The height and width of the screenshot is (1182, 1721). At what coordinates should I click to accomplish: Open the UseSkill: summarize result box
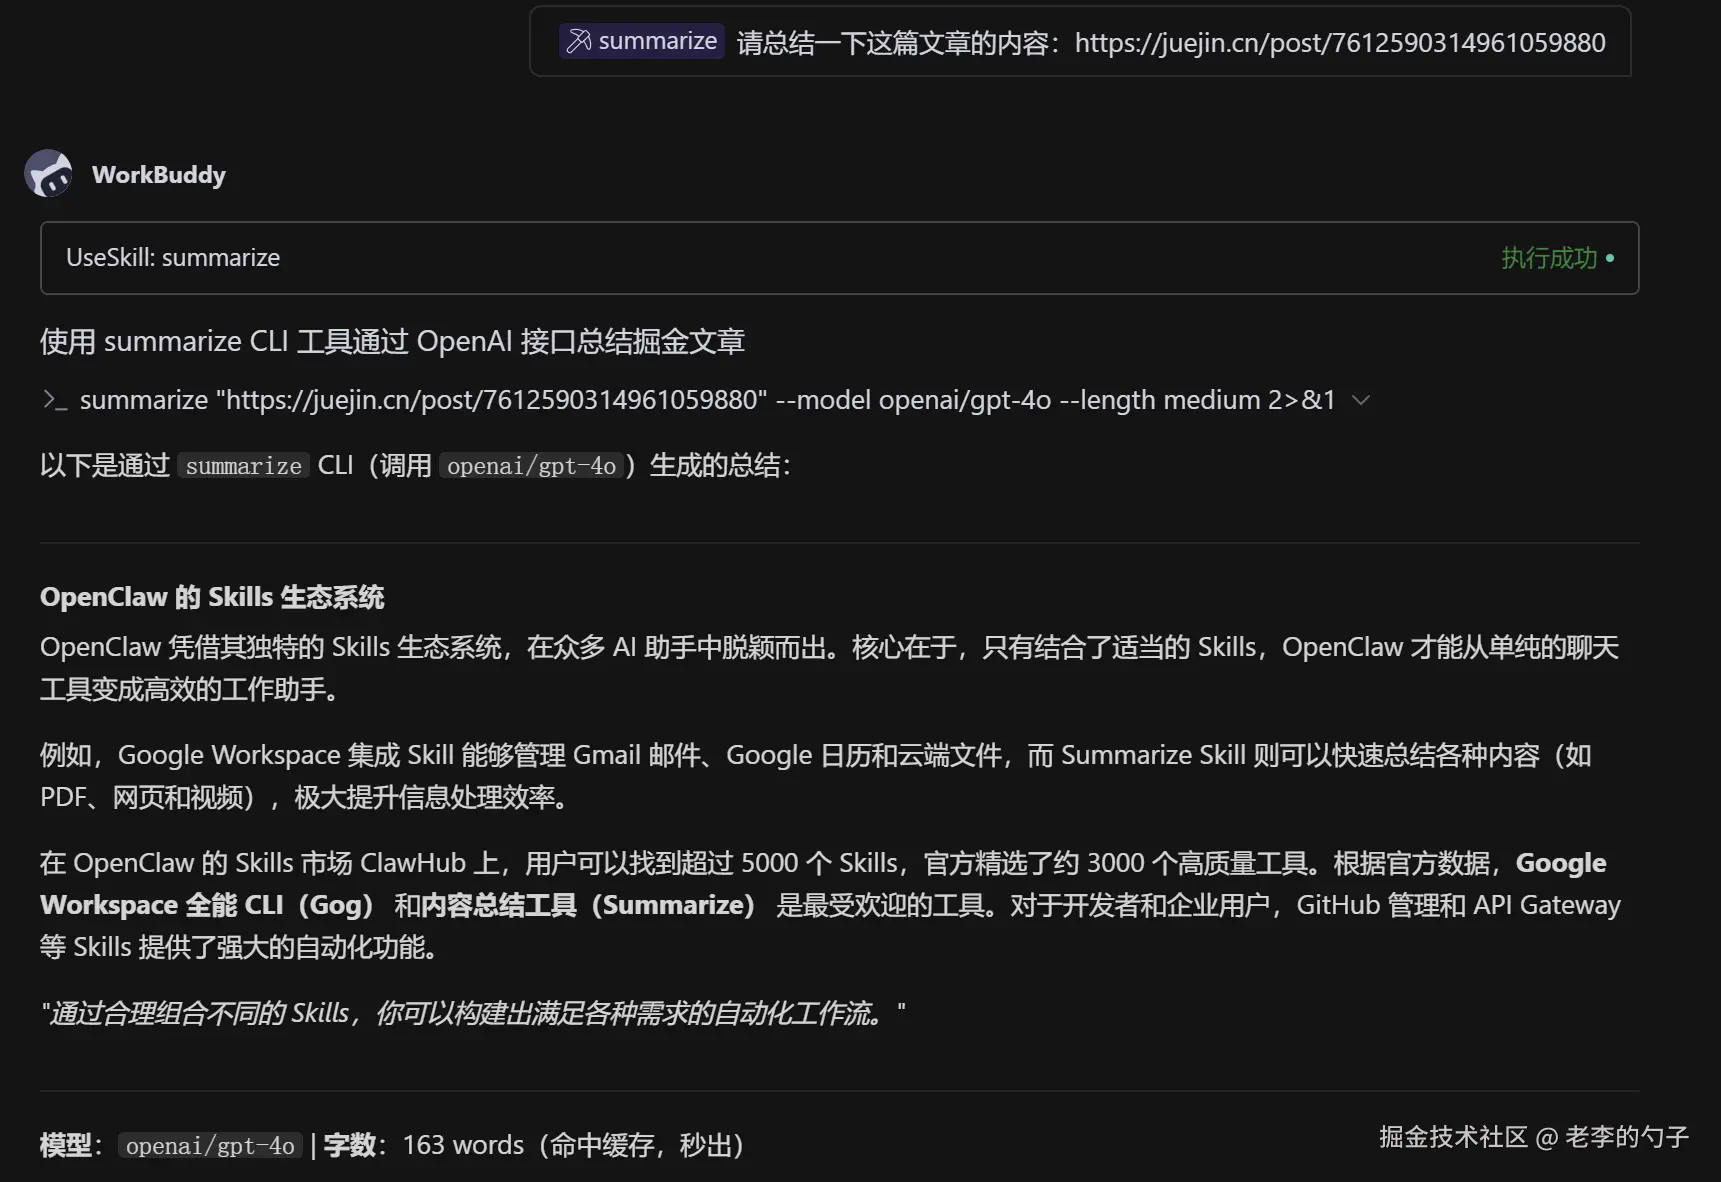[839, 258]
